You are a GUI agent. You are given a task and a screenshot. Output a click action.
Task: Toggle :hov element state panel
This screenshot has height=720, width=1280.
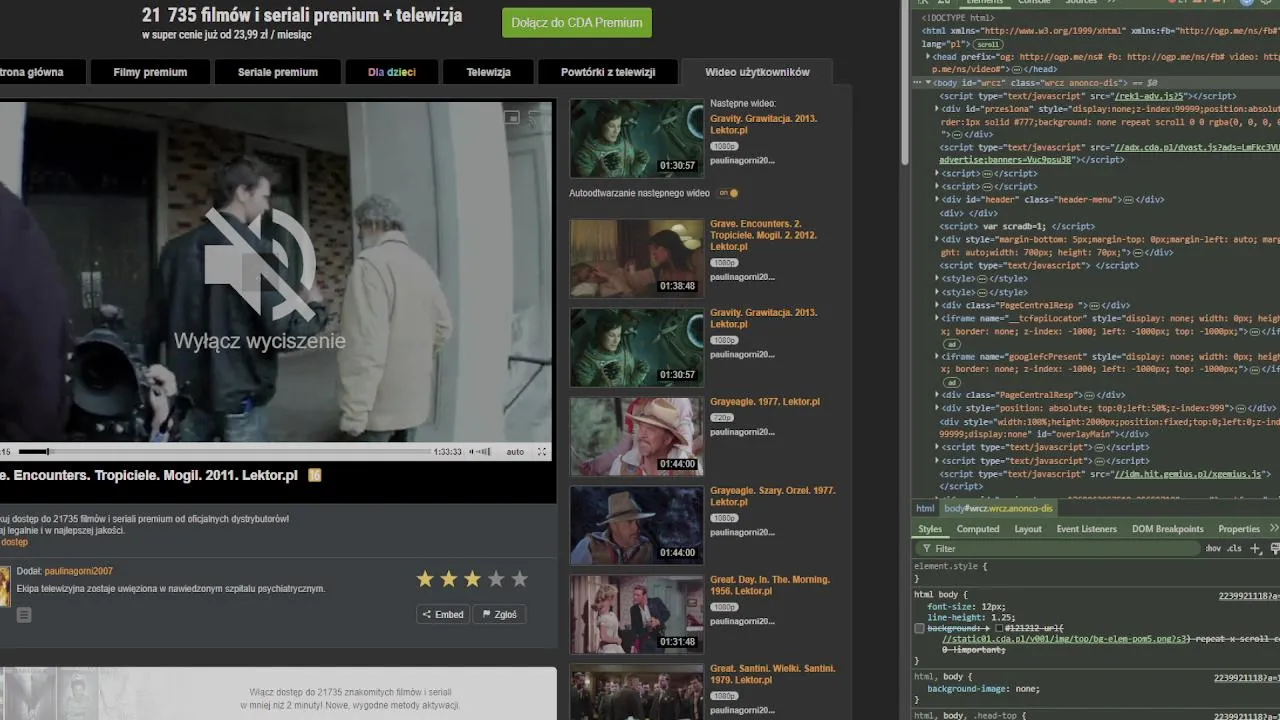click(x=1213, y=549)
